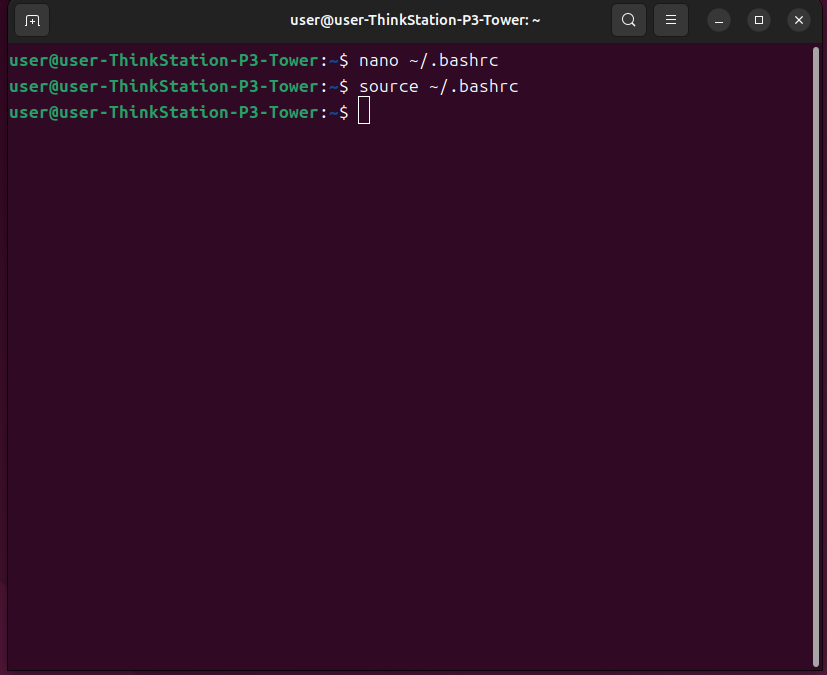Click the terminal cursor at the prompt
The height and width of the screenshot is (675, 827).
(x=364, y=110)
